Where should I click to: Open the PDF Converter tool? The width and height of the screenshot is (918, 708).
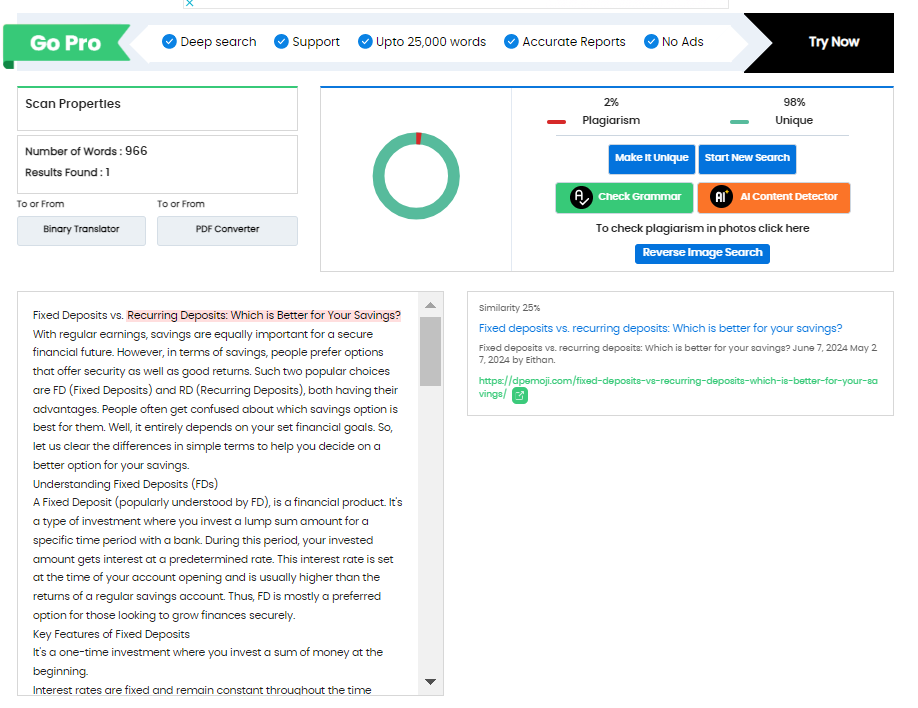227,230
